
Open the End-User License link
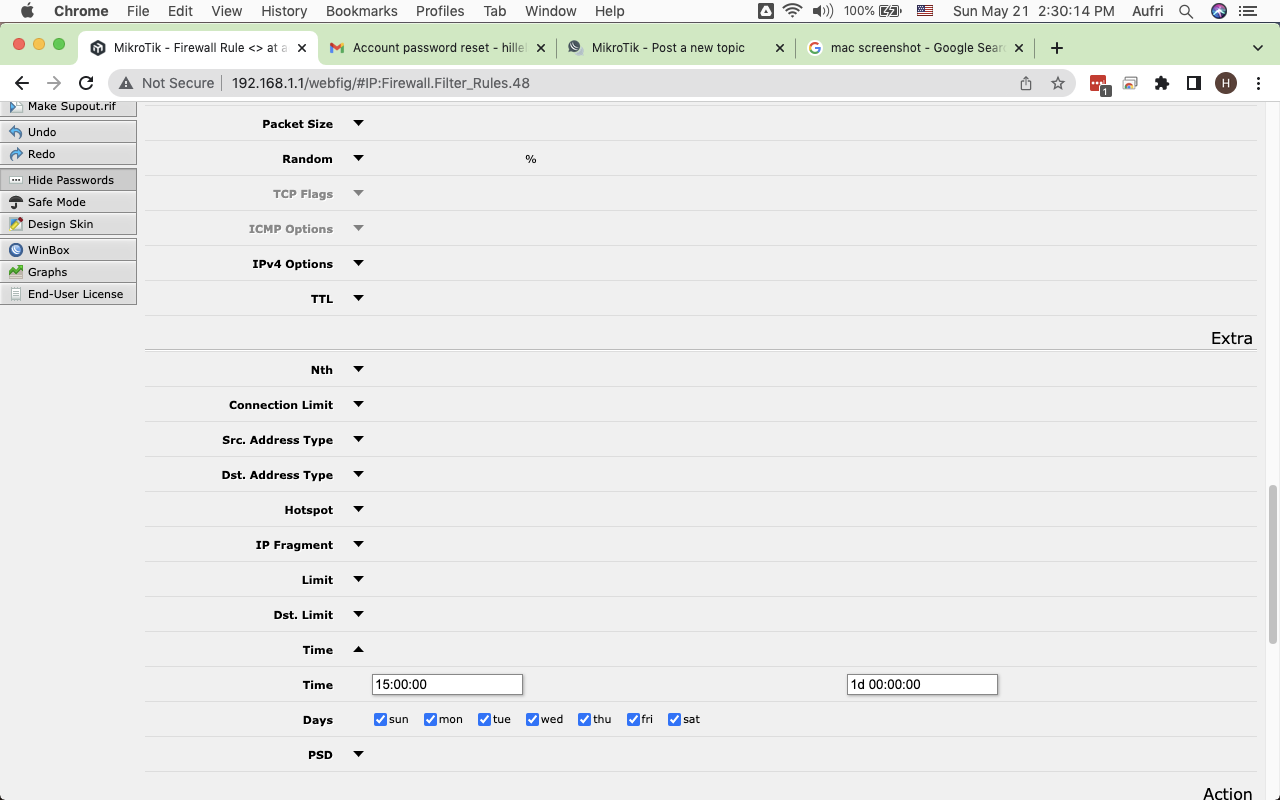75,294
